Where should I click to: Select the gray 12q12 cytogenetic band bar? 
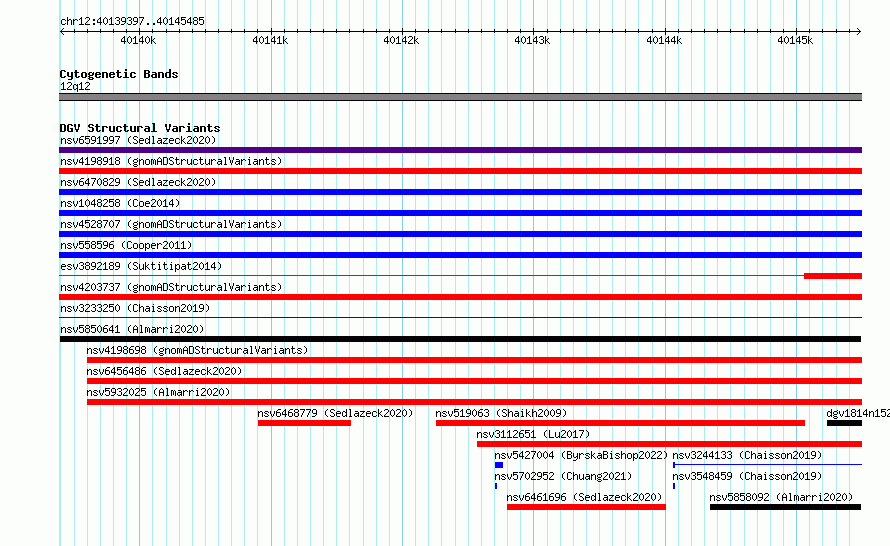(460, 97)
